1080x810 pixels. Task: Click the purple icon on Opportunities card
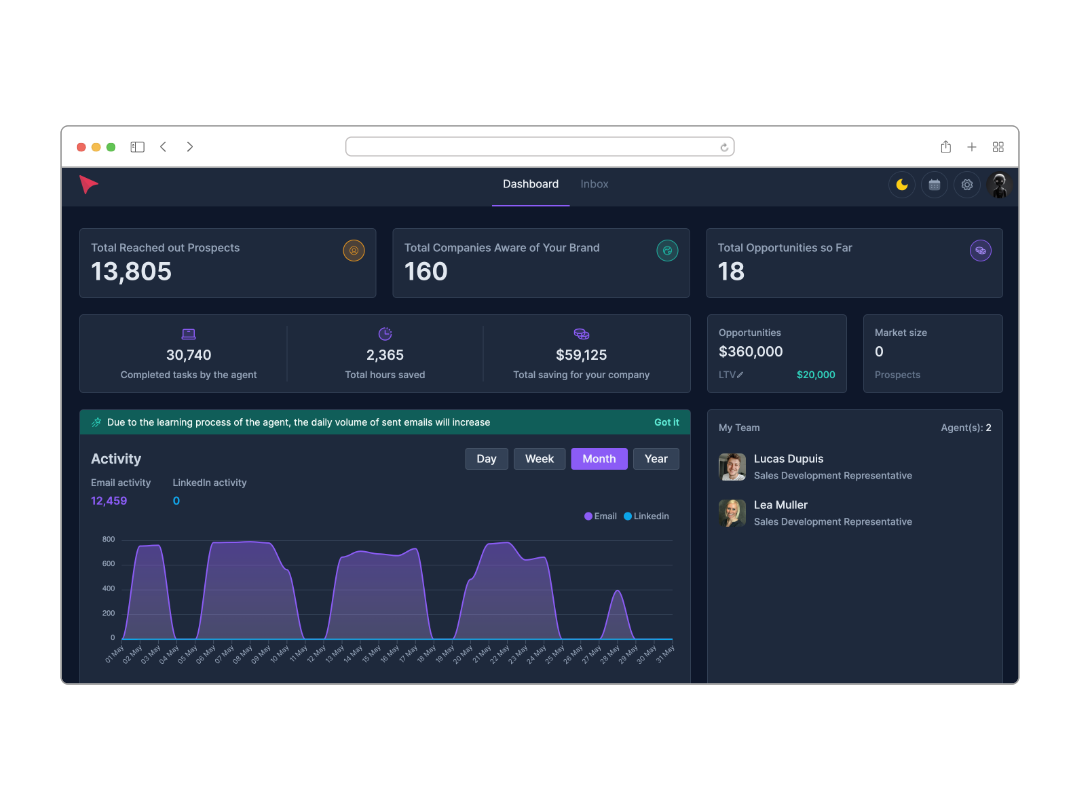(980, 250)
